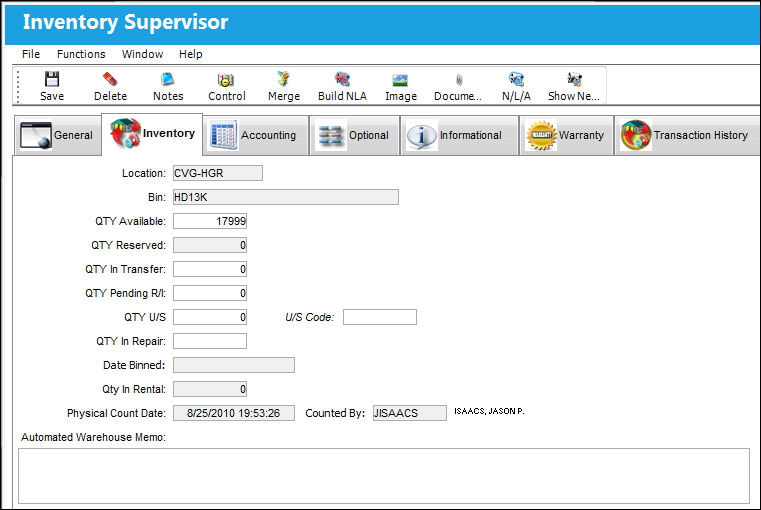Click the Qty In Rental field
The width and height of the screenshot is (761, 510).
[210, 389]
